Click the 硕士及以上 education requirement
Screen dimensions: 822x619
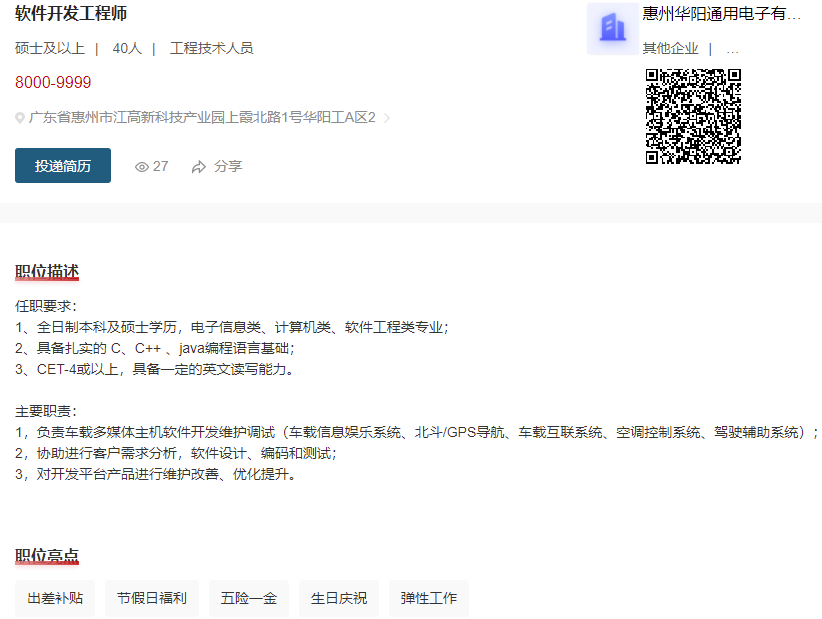[50, 48]
